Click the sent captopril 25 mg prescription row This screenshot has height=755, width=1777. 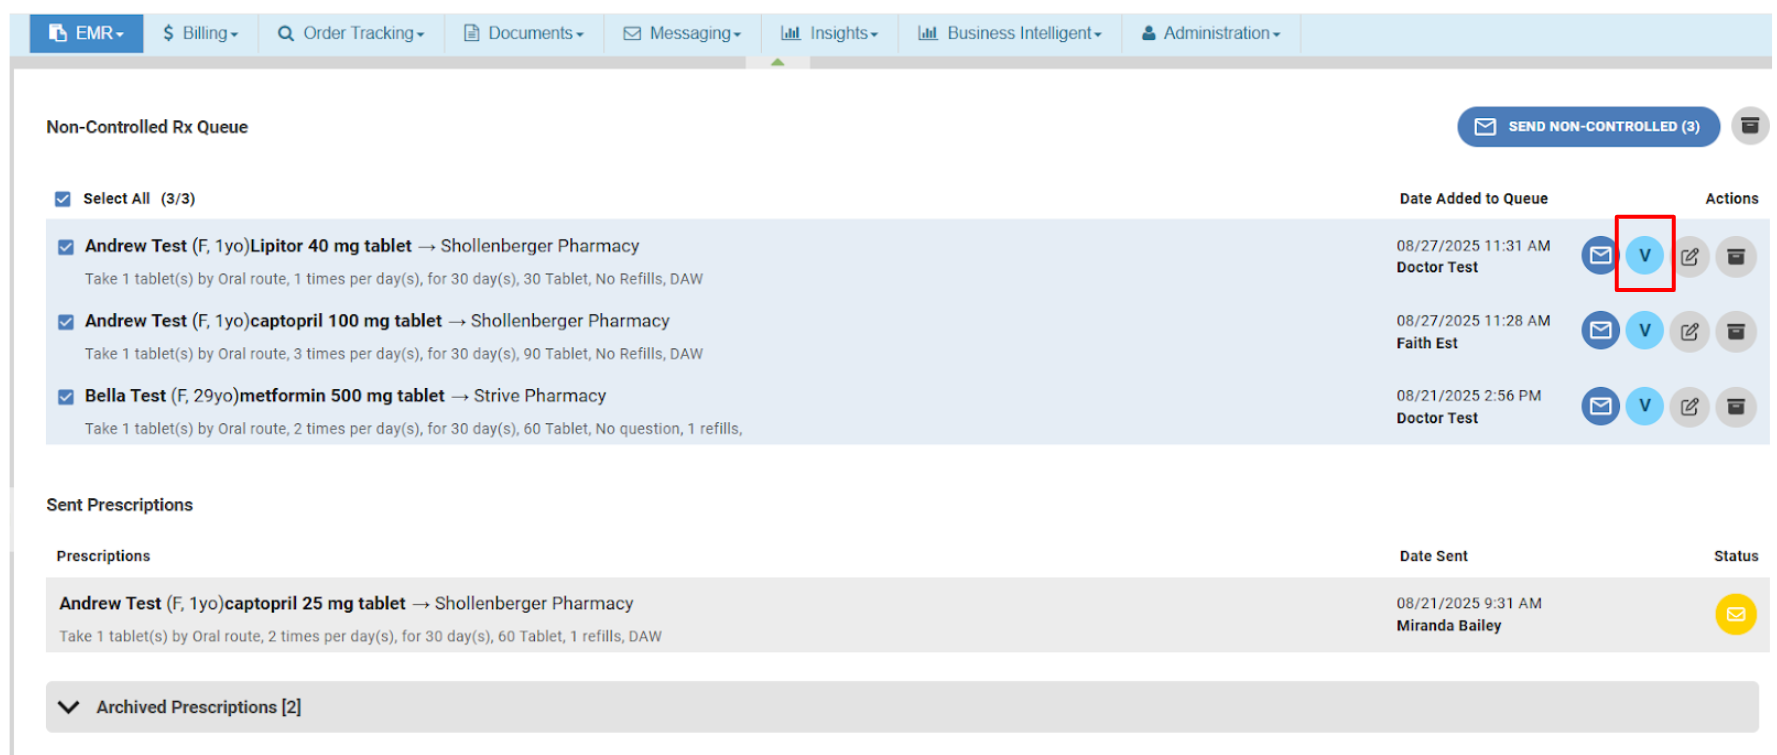click(x=700, y=616)
